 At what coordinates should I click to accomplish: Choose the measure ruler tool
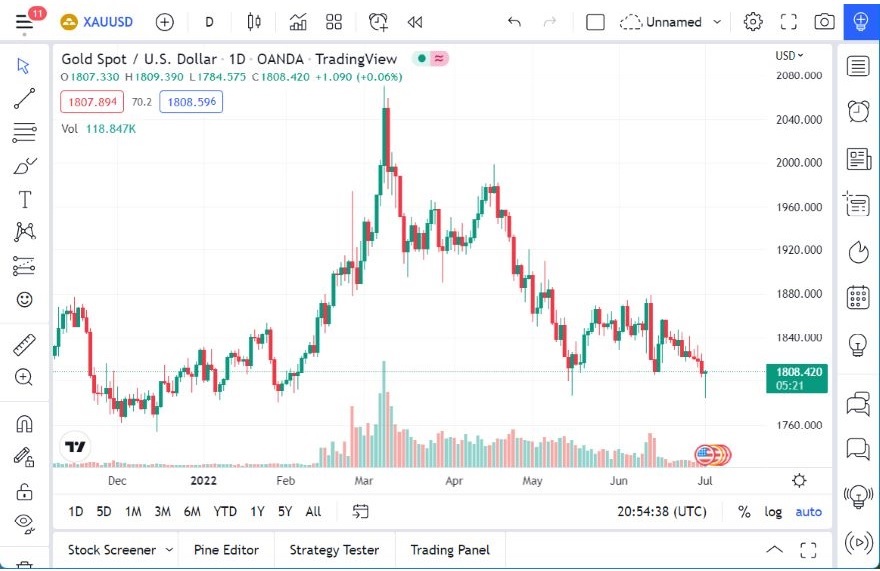25,345
